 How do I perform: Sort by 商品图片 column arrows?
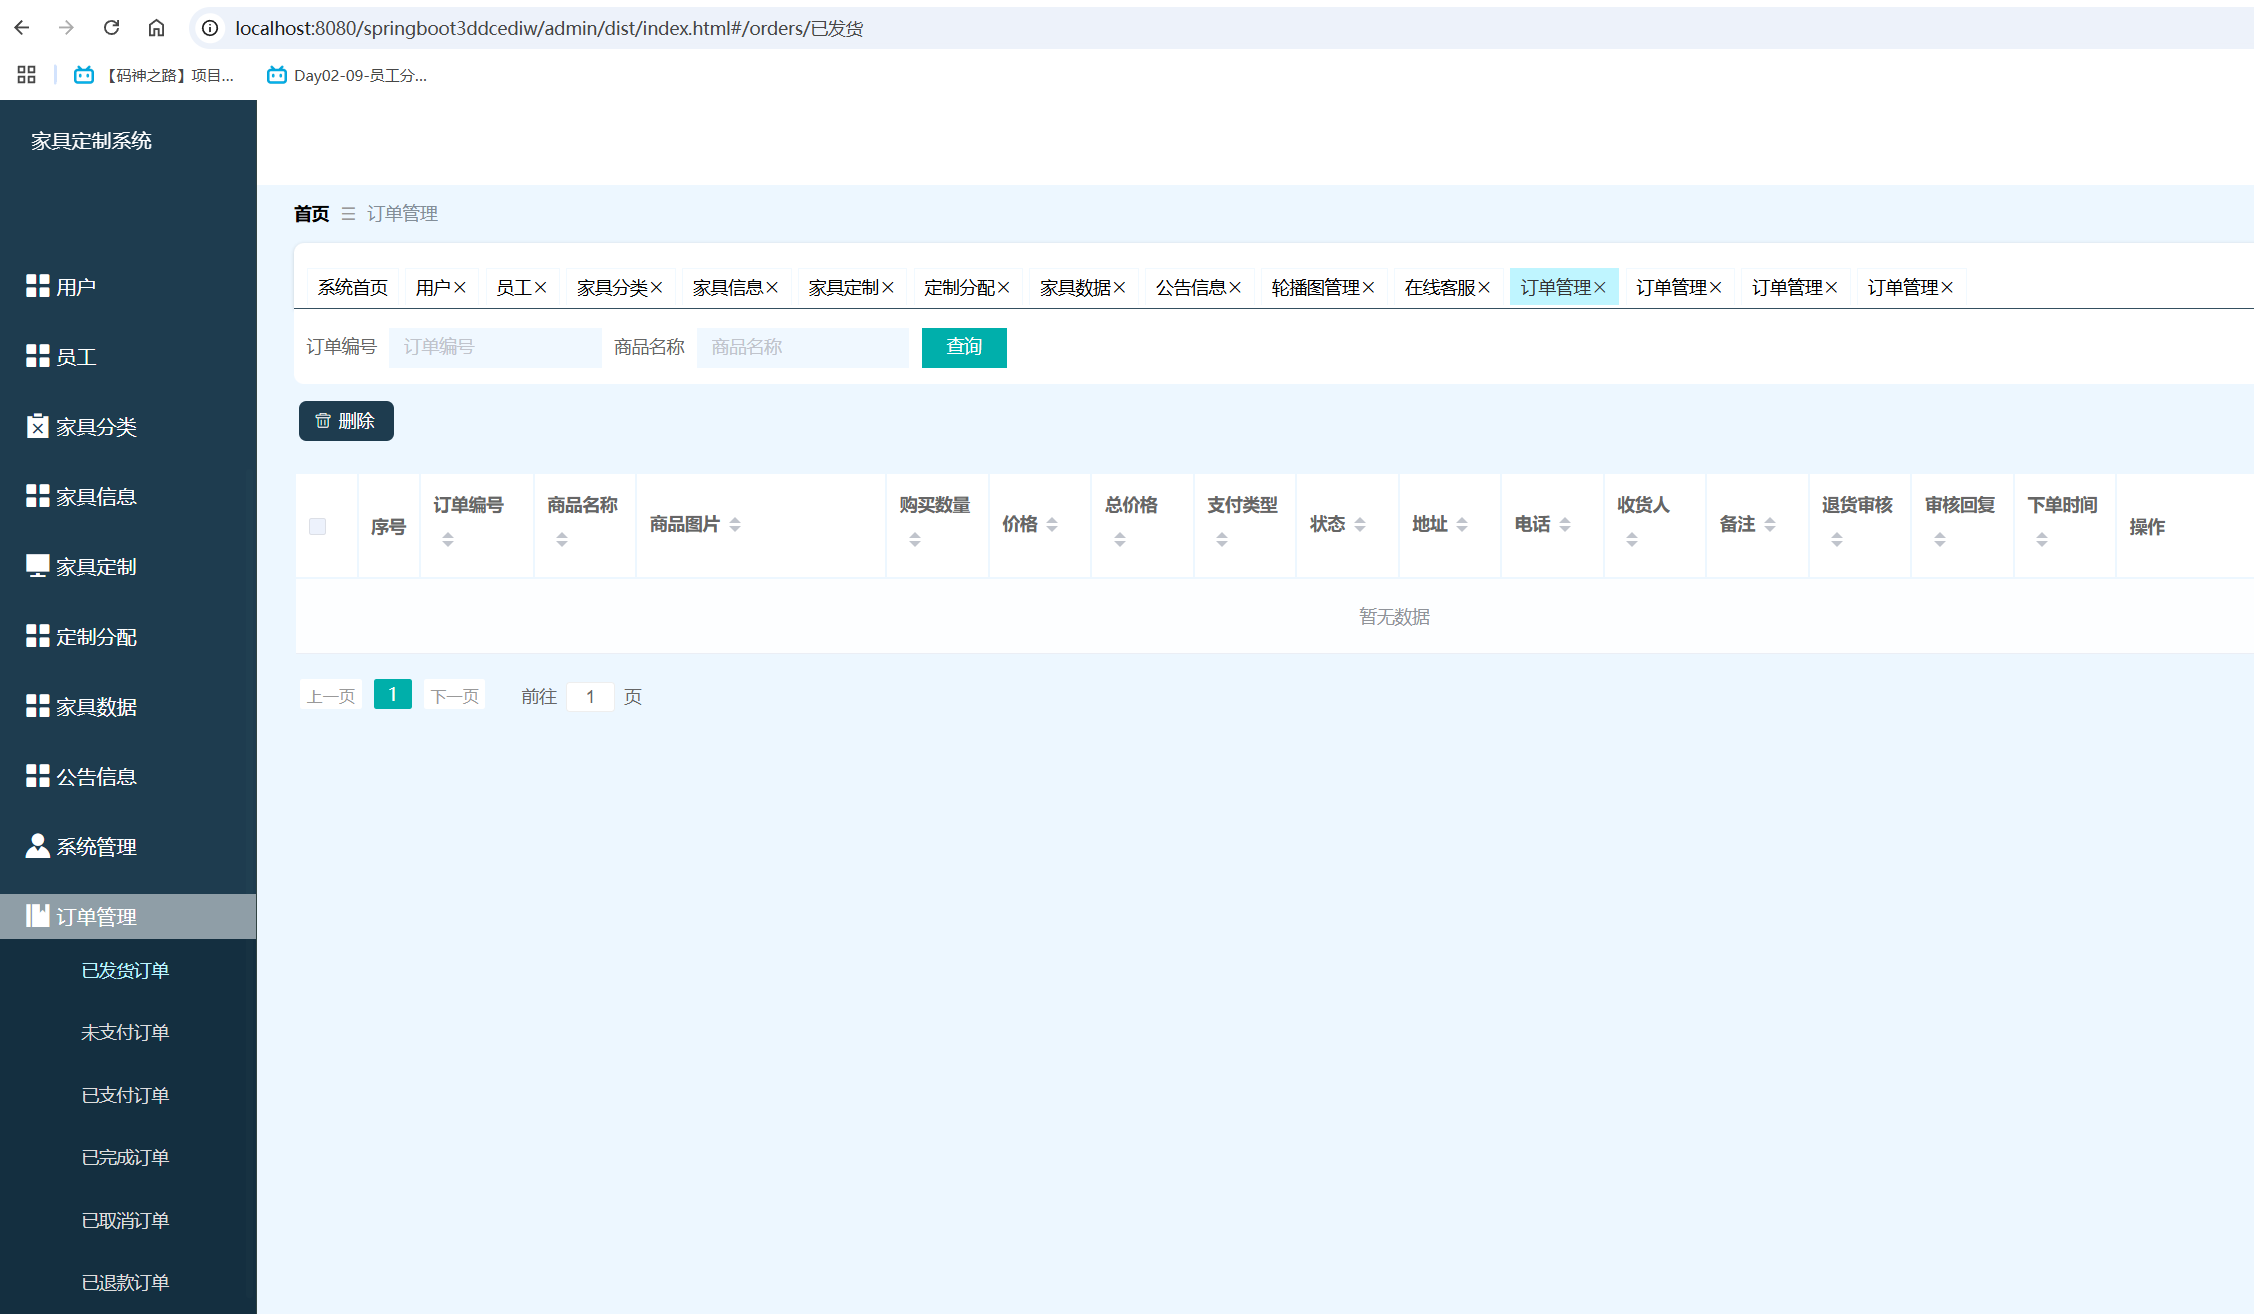[735, 524]
